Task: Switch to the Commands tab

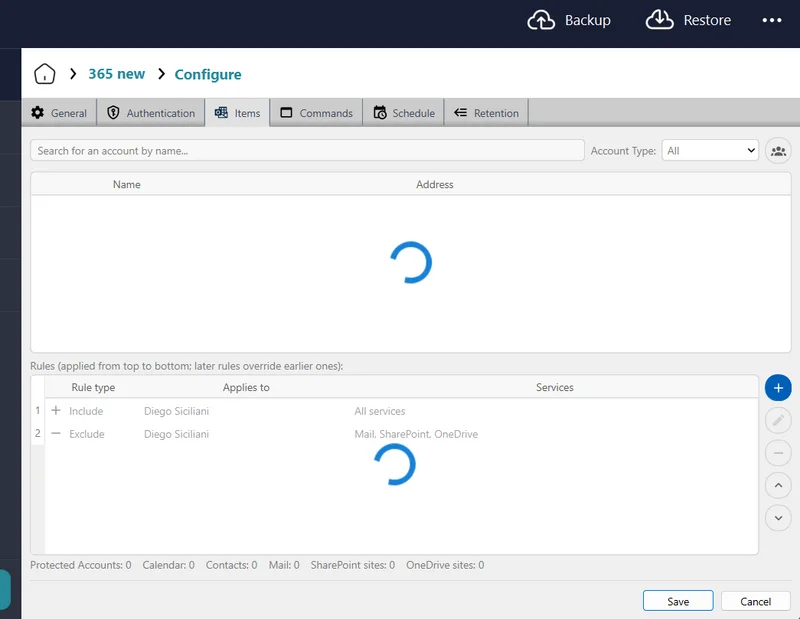Action: tap(316, 113)
